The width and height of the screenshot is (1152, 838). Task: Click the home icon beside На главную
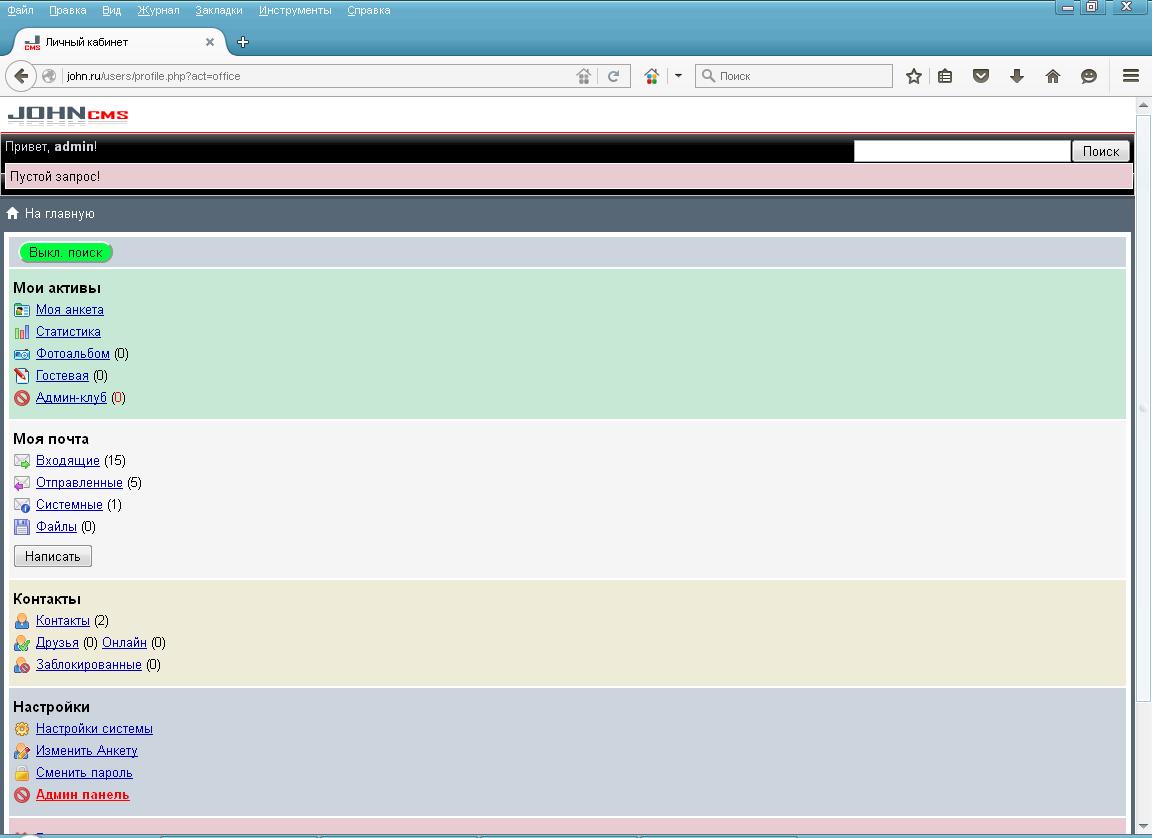point(12,214)
